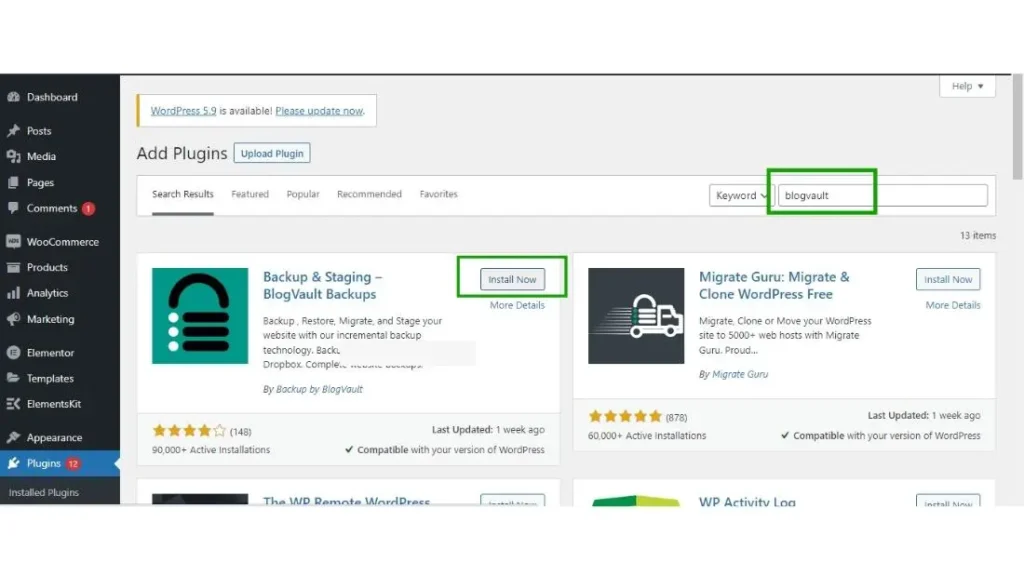1024x576 pixels.
Task: Click the 13 items count text
Action: [978, 235]
